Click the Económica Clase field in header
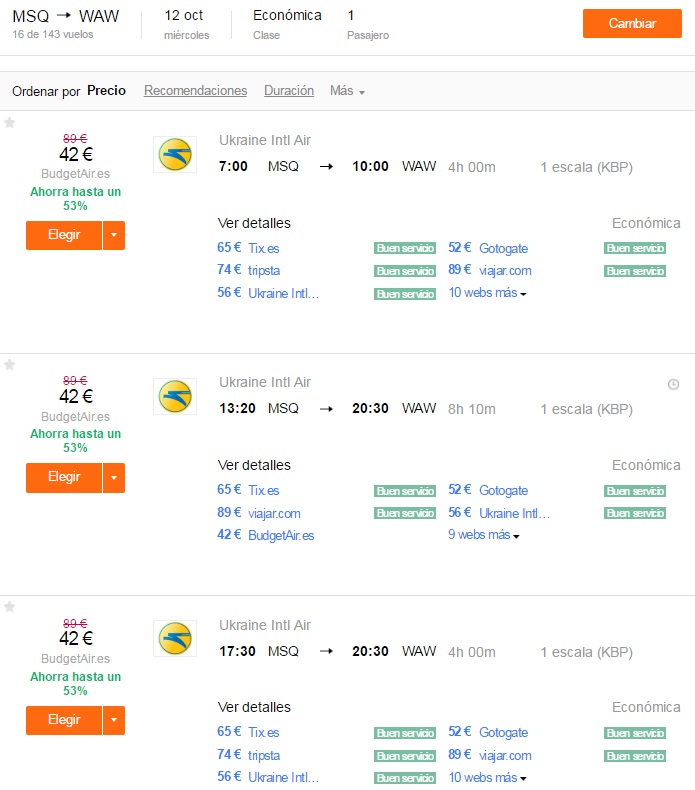Screen dimensions: 695x790 (287, 24)
